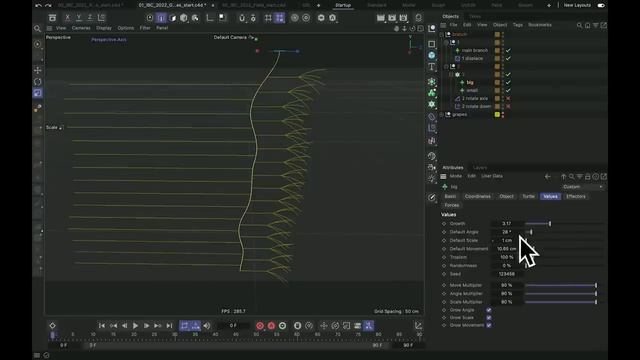Select the Startup layout
This screenshot has height=360, width=640.
click(x=343, y=5)
